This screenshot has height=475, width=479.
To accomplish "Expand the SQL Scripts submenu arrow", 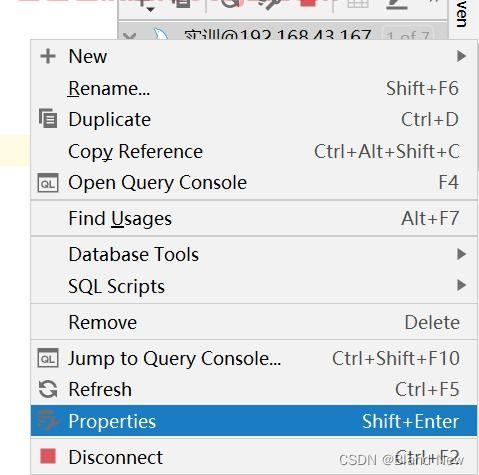I will [x=461, y=285].
